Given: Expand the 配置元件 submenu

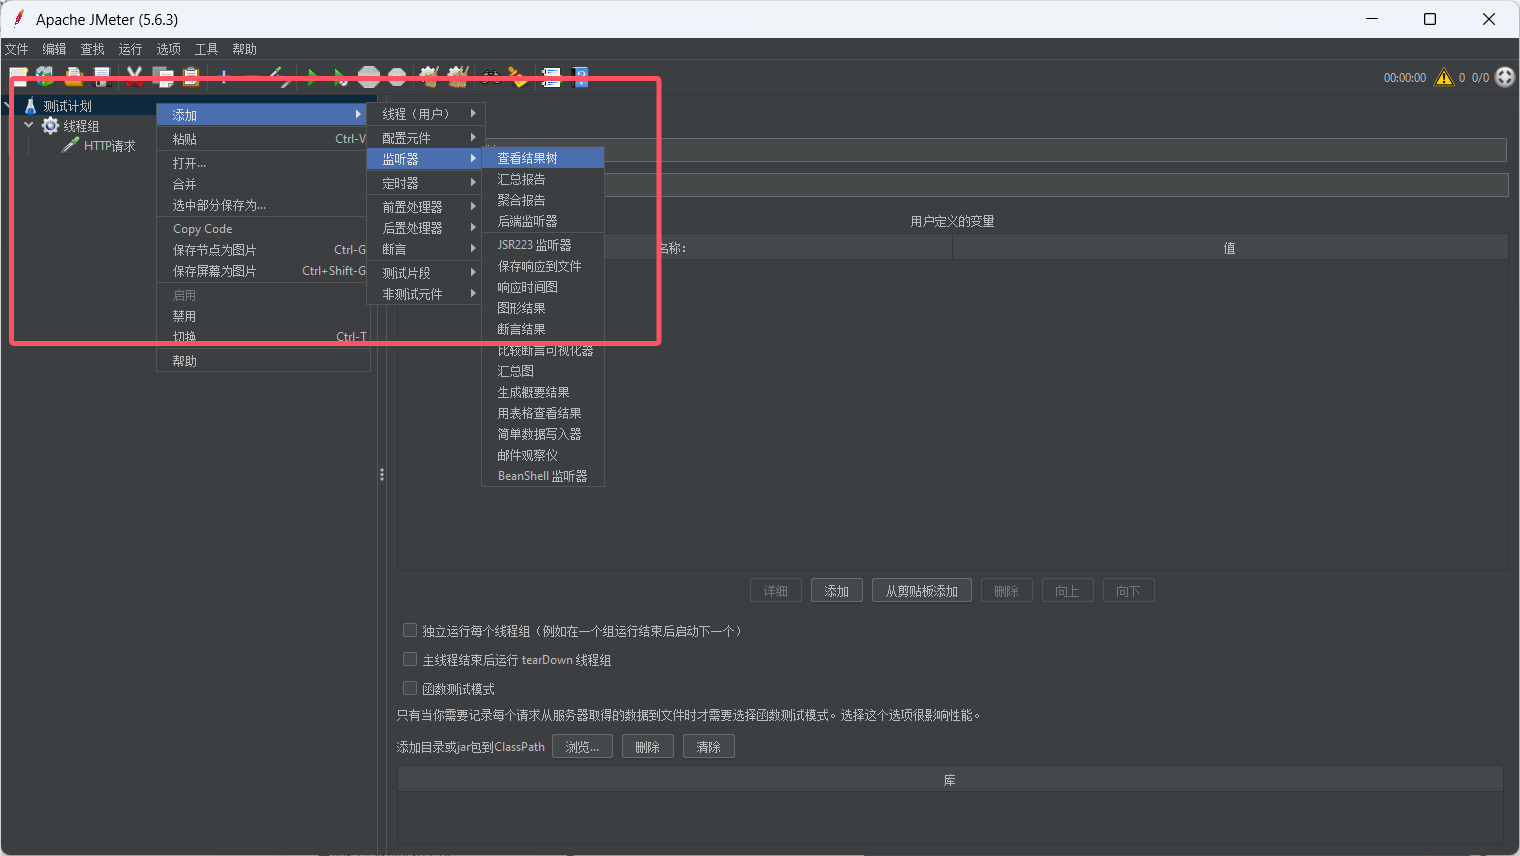Looking at the screenshot, I should coord(426,137).
